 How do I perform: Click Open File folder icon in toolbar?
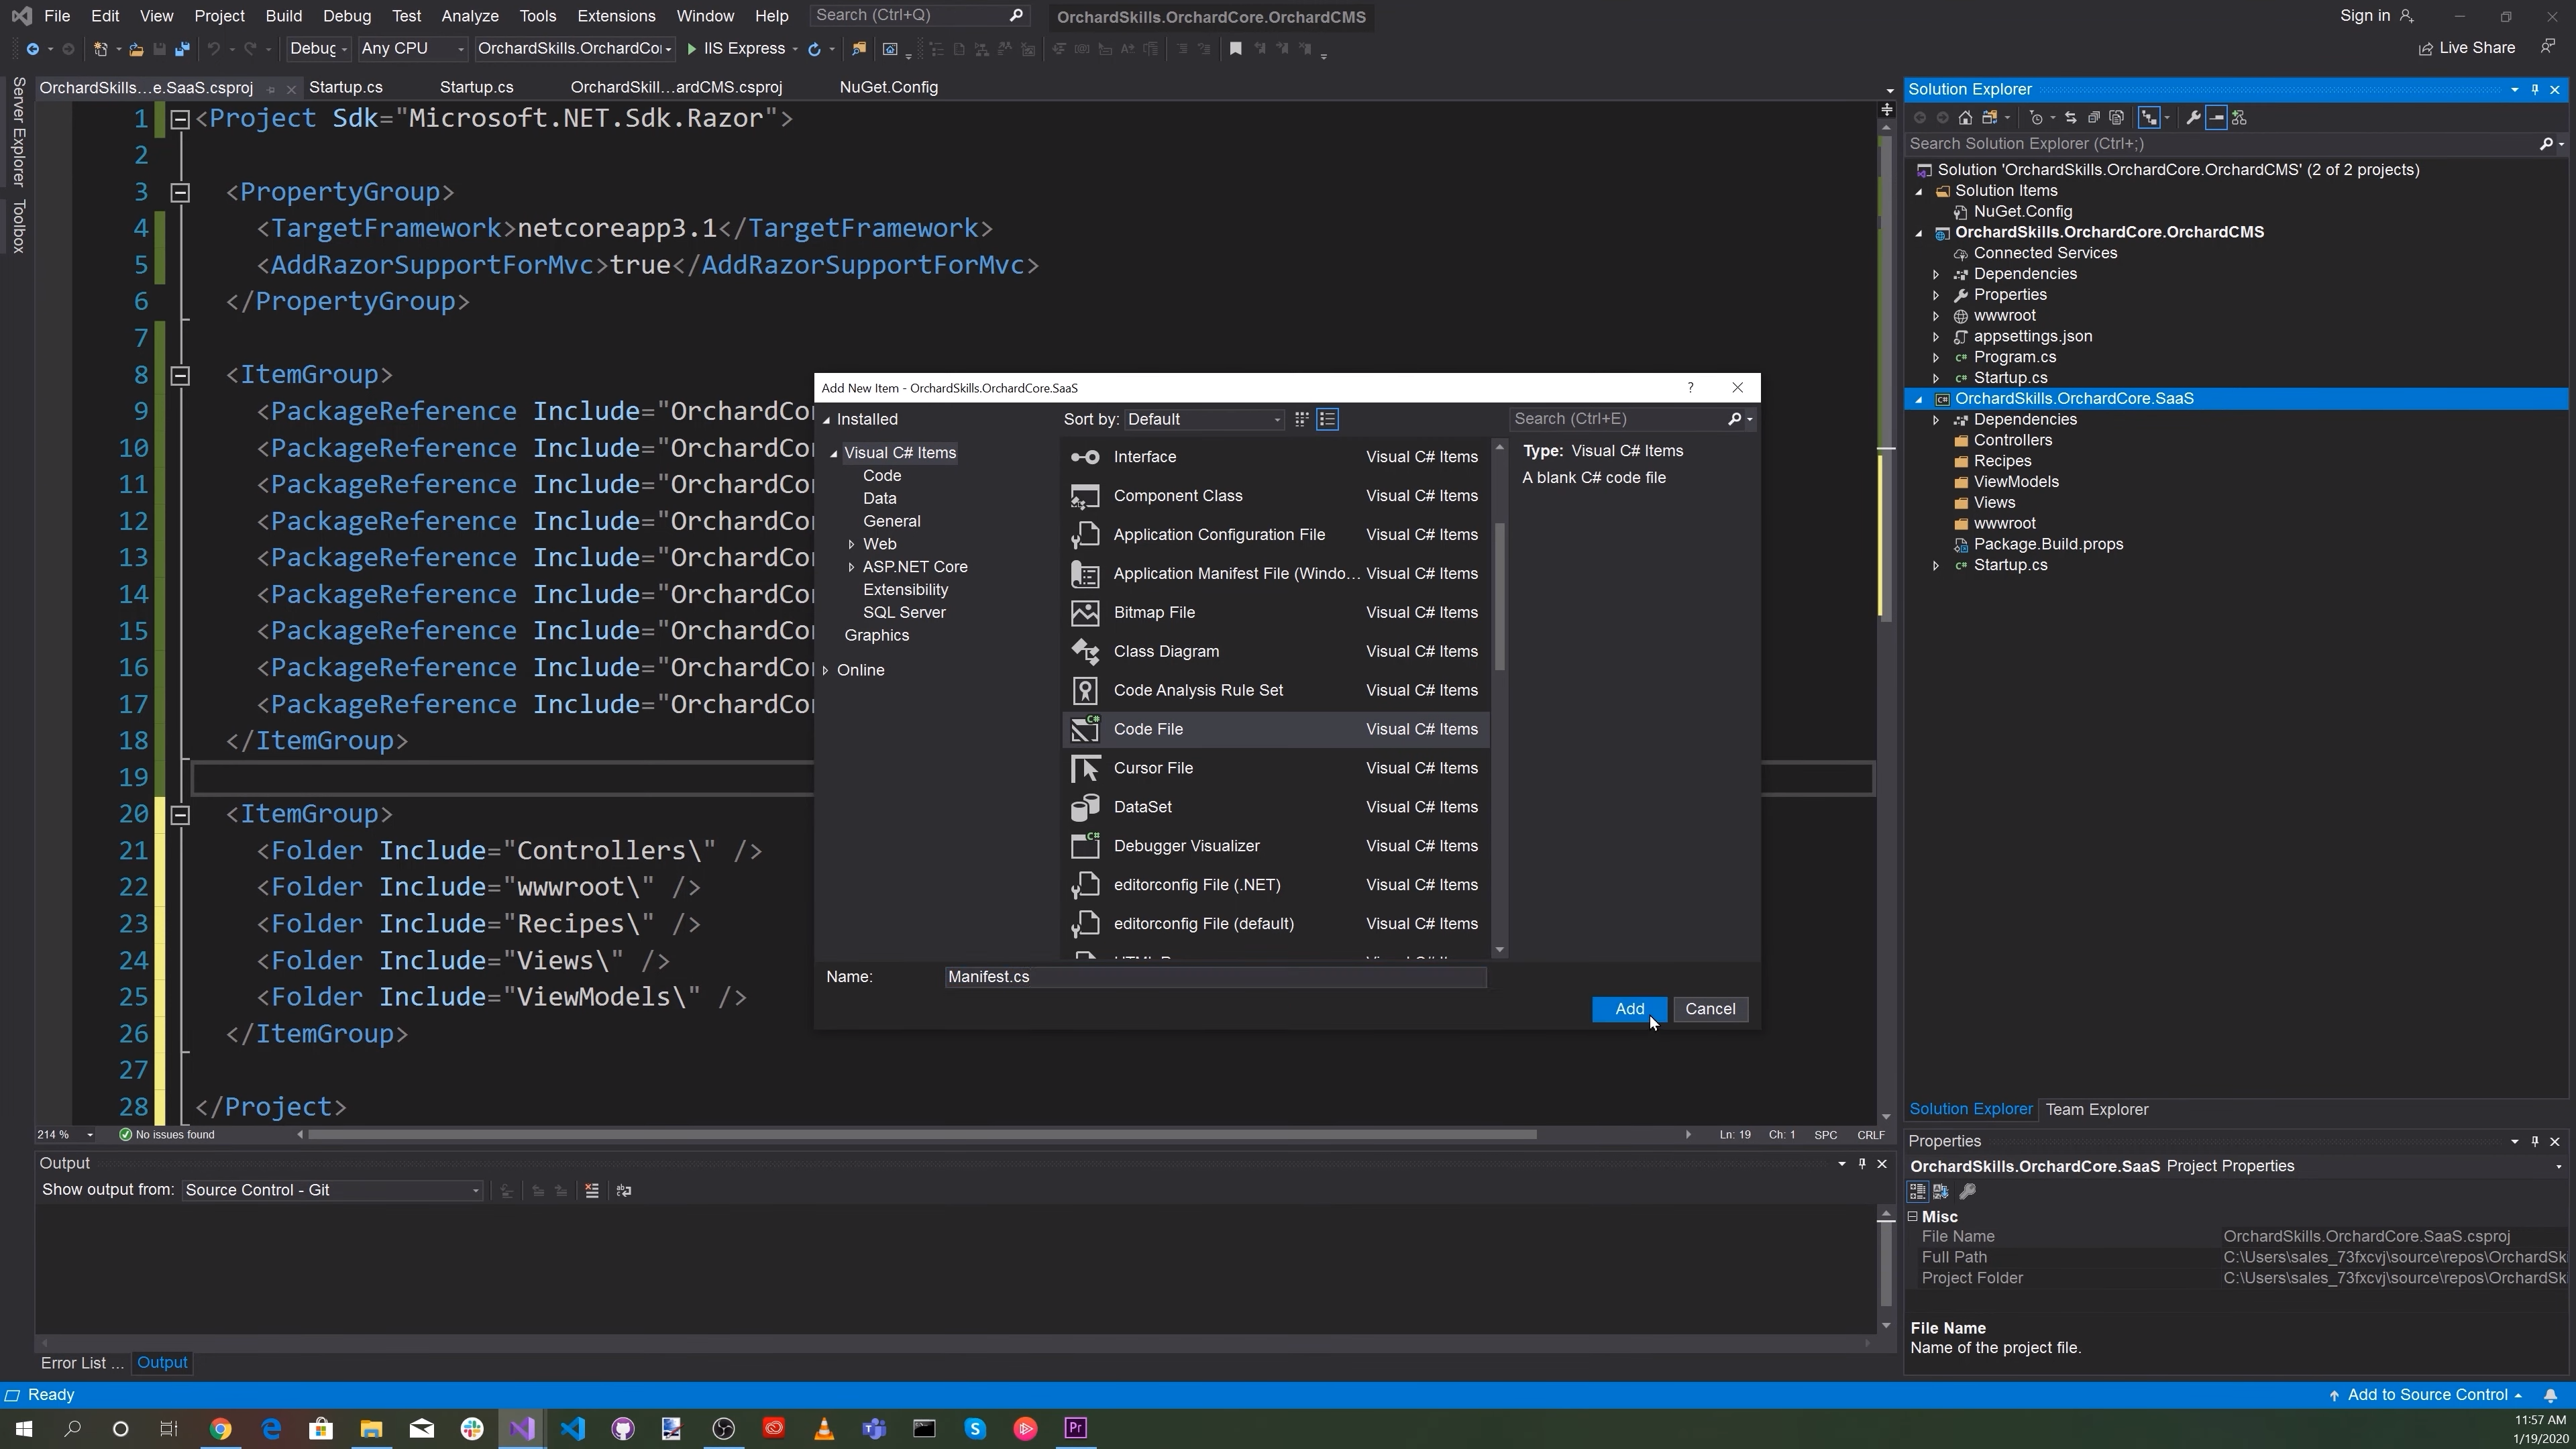click(x=136, y=49)
